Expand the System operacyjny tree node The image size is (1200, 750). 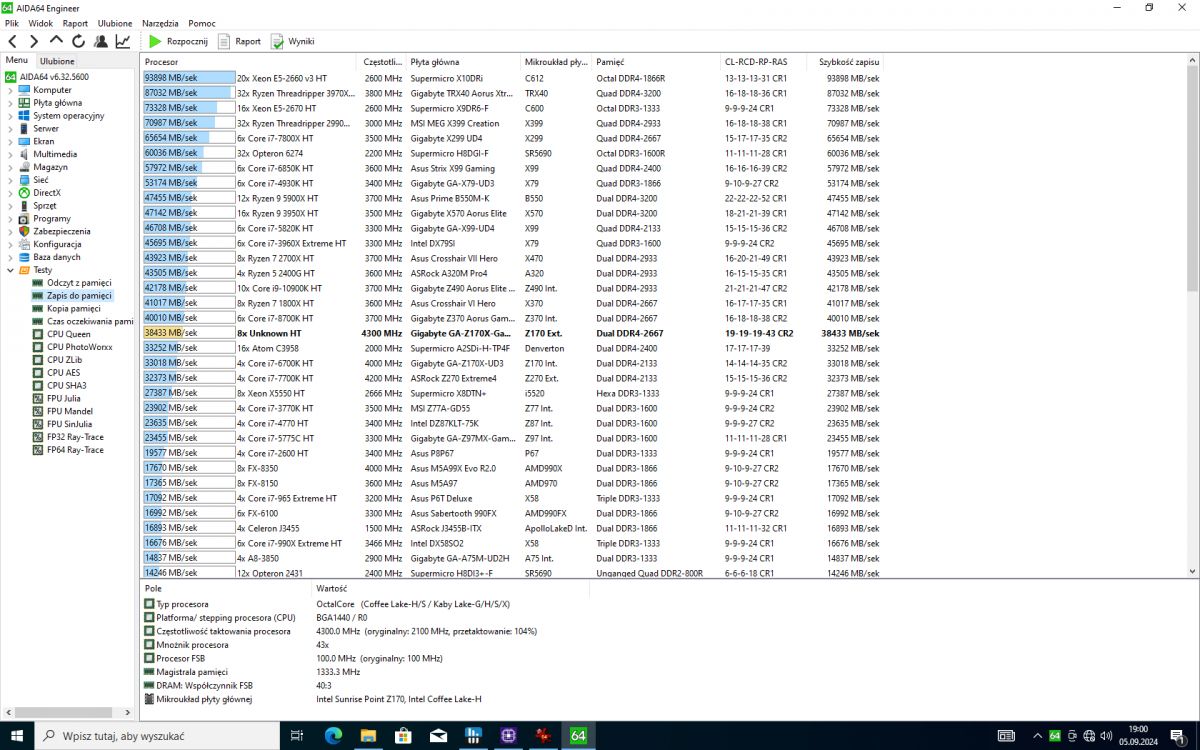click(11, 116)
